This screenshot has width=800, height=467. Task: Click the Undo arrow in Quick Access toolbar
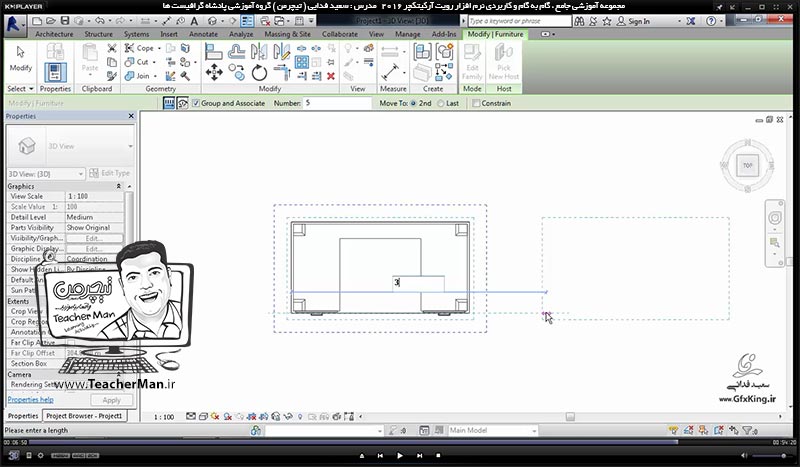[99, 21]
